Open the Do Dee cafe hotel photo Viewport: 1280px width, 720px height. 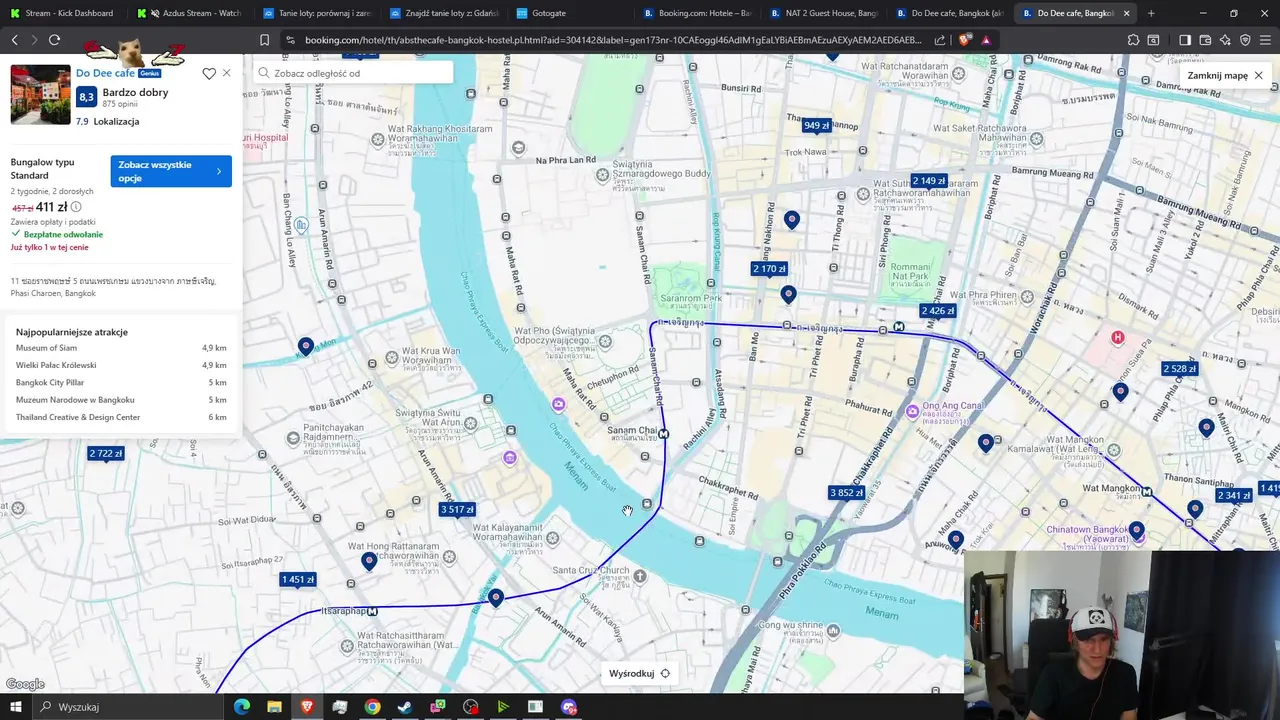[41, 94]
